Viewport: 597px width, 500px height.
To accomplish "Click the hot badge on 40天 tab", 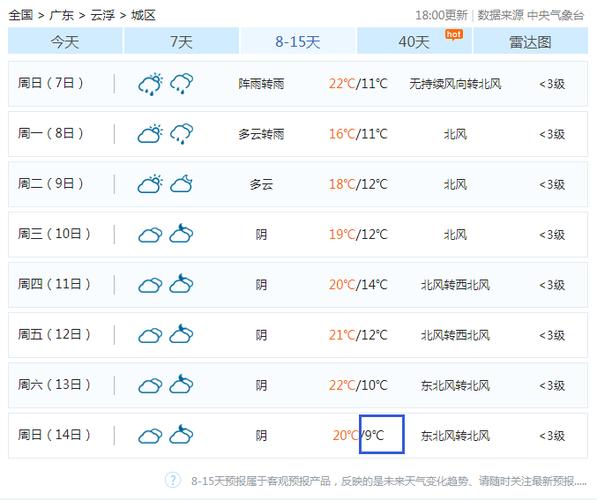I will (x=454, y=35).
